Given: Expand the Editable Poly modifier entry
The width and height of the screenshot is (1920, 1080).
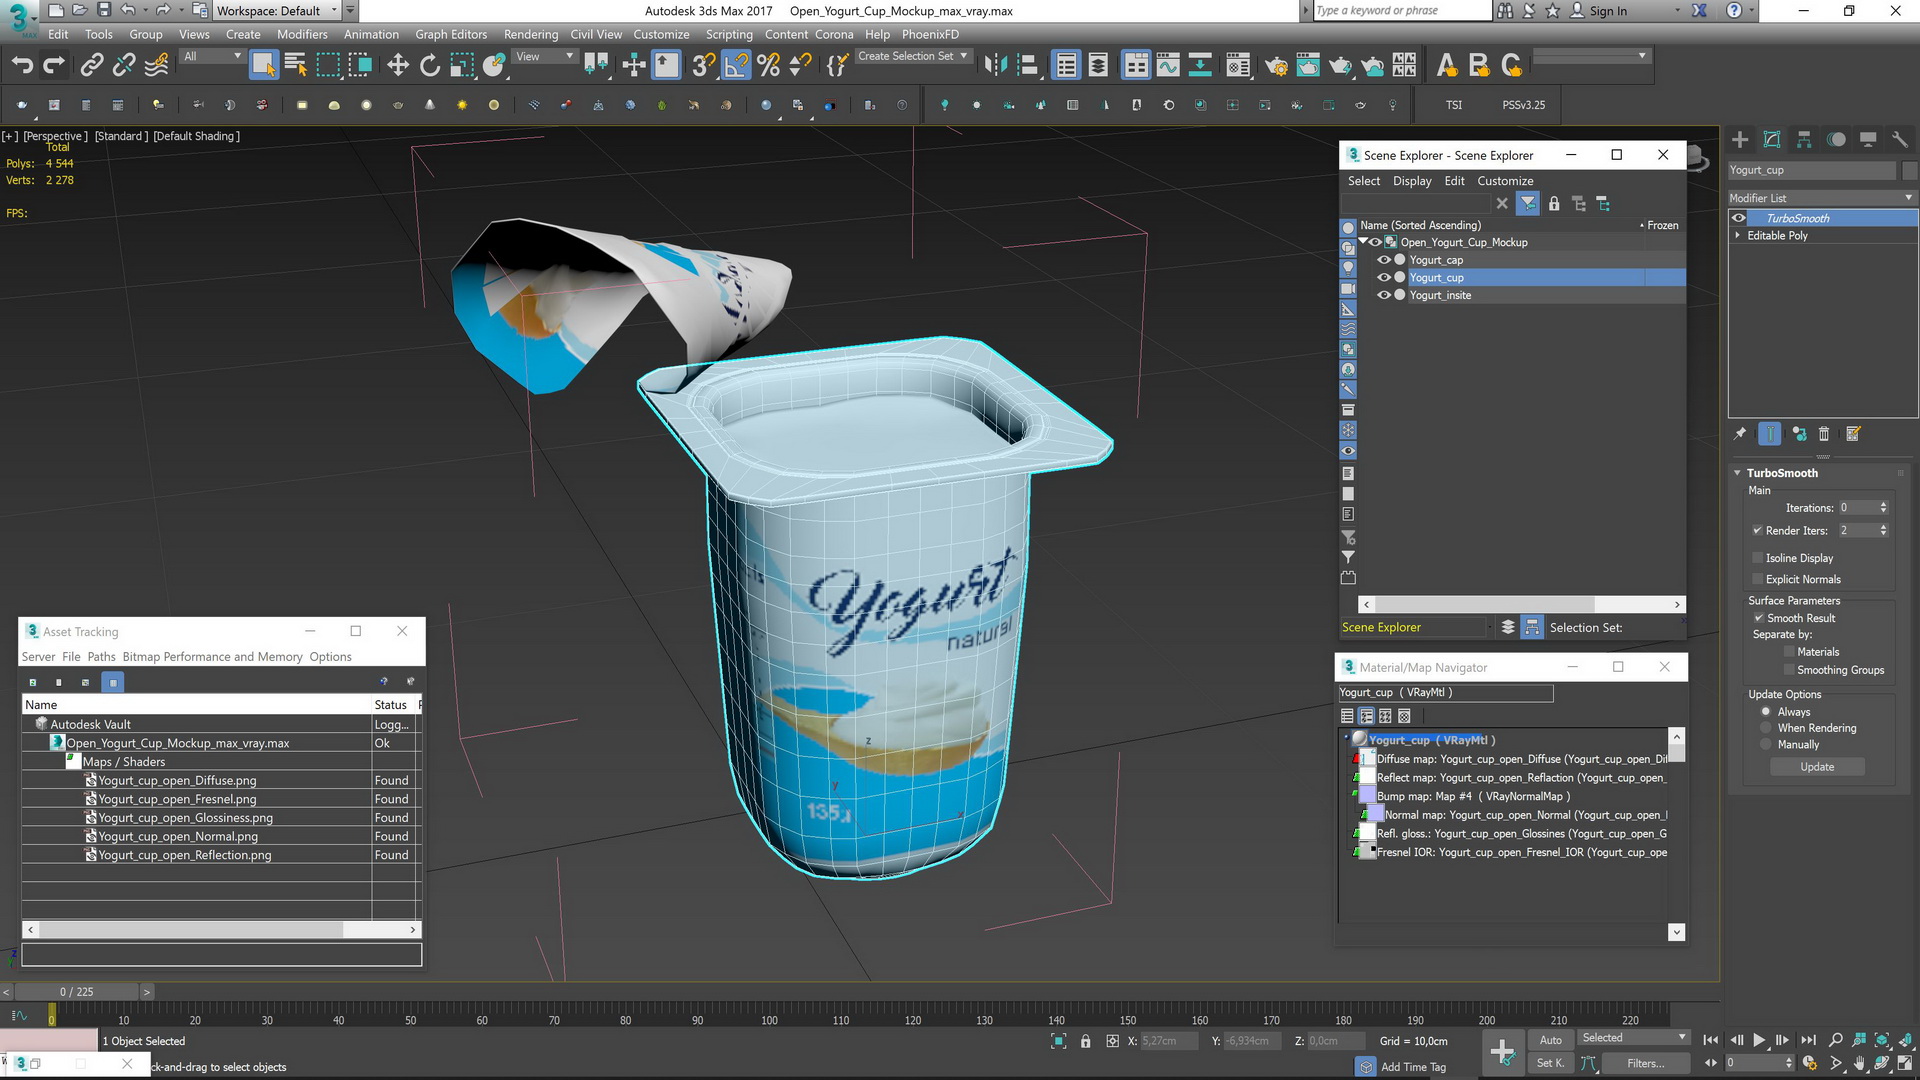Looking at the screenshot, I should (x=1737, y=236).
